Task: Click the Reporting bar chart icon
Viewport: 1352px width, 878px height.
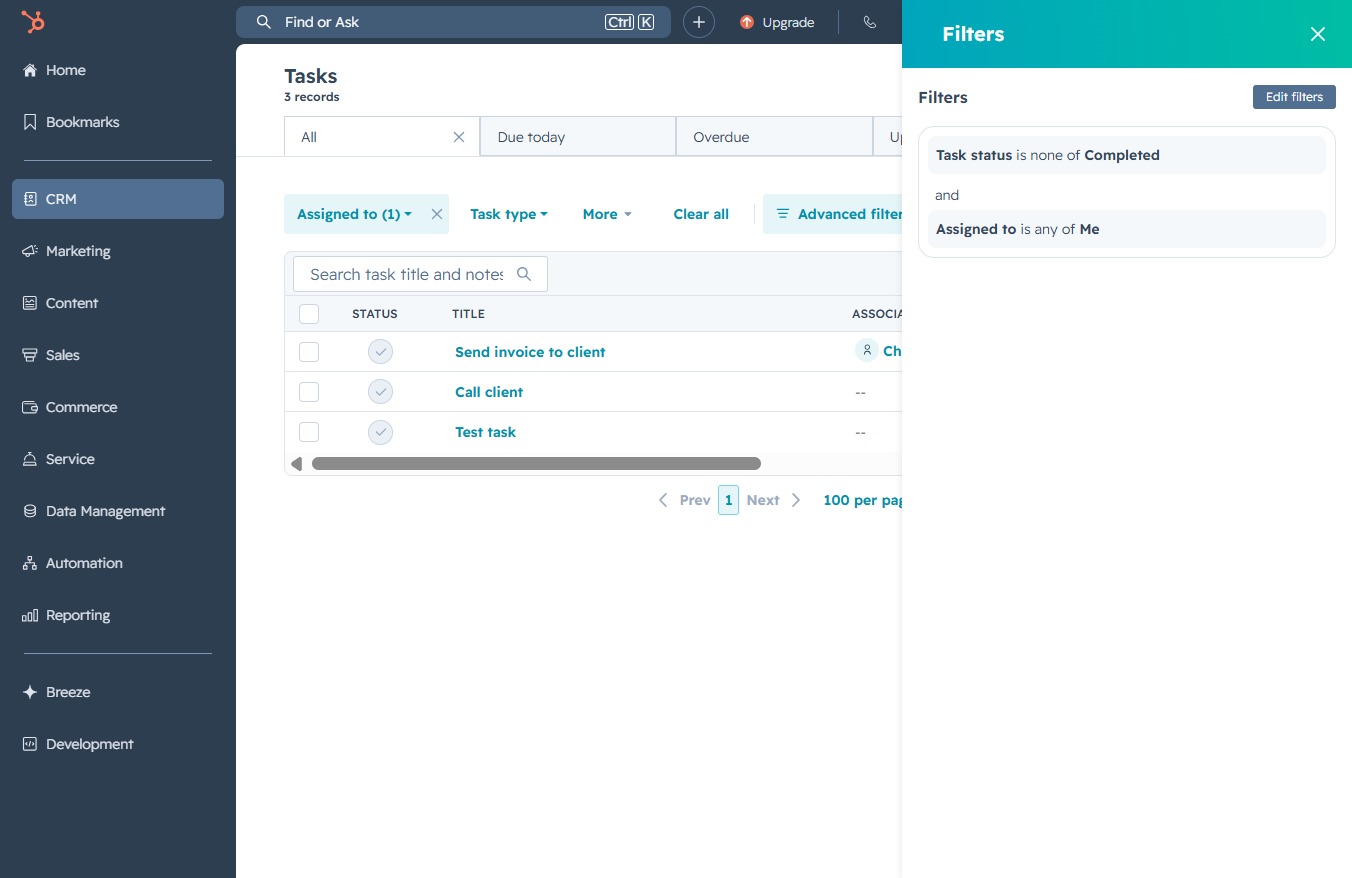Action: (x=30, y=615)
